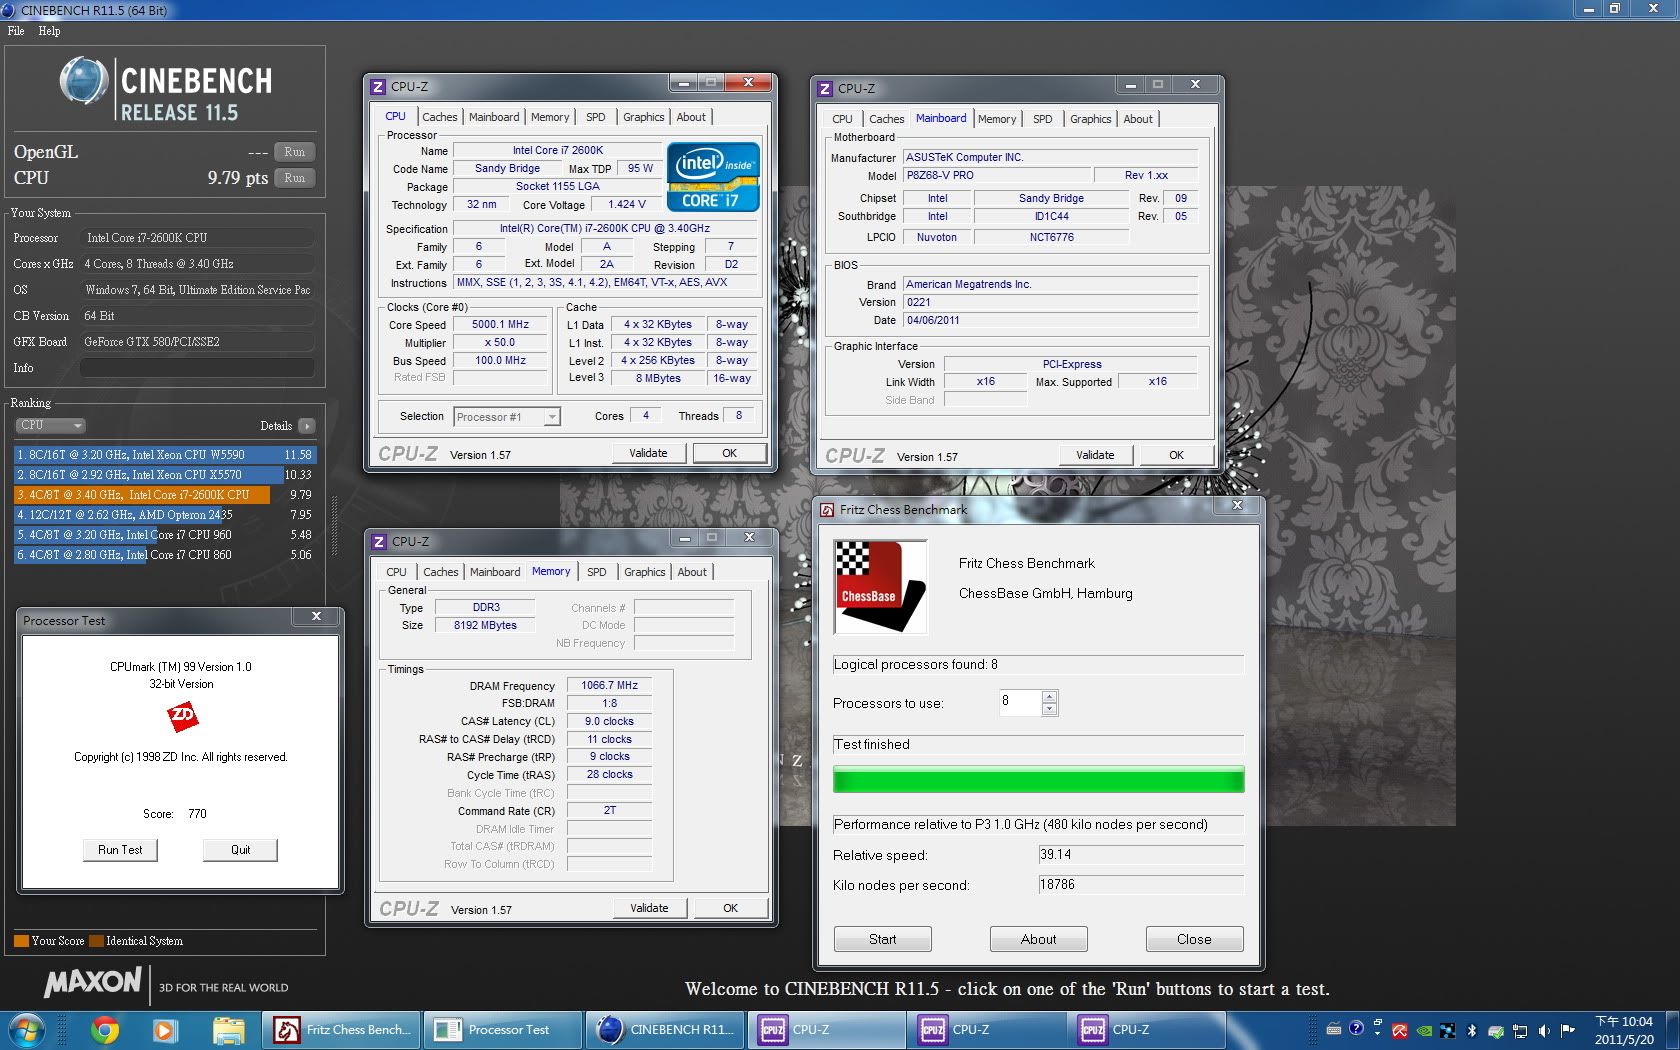The image size is (1680, 1050).
Task: Switch to Processor Test taskbar item
Action: (502, 1029)
